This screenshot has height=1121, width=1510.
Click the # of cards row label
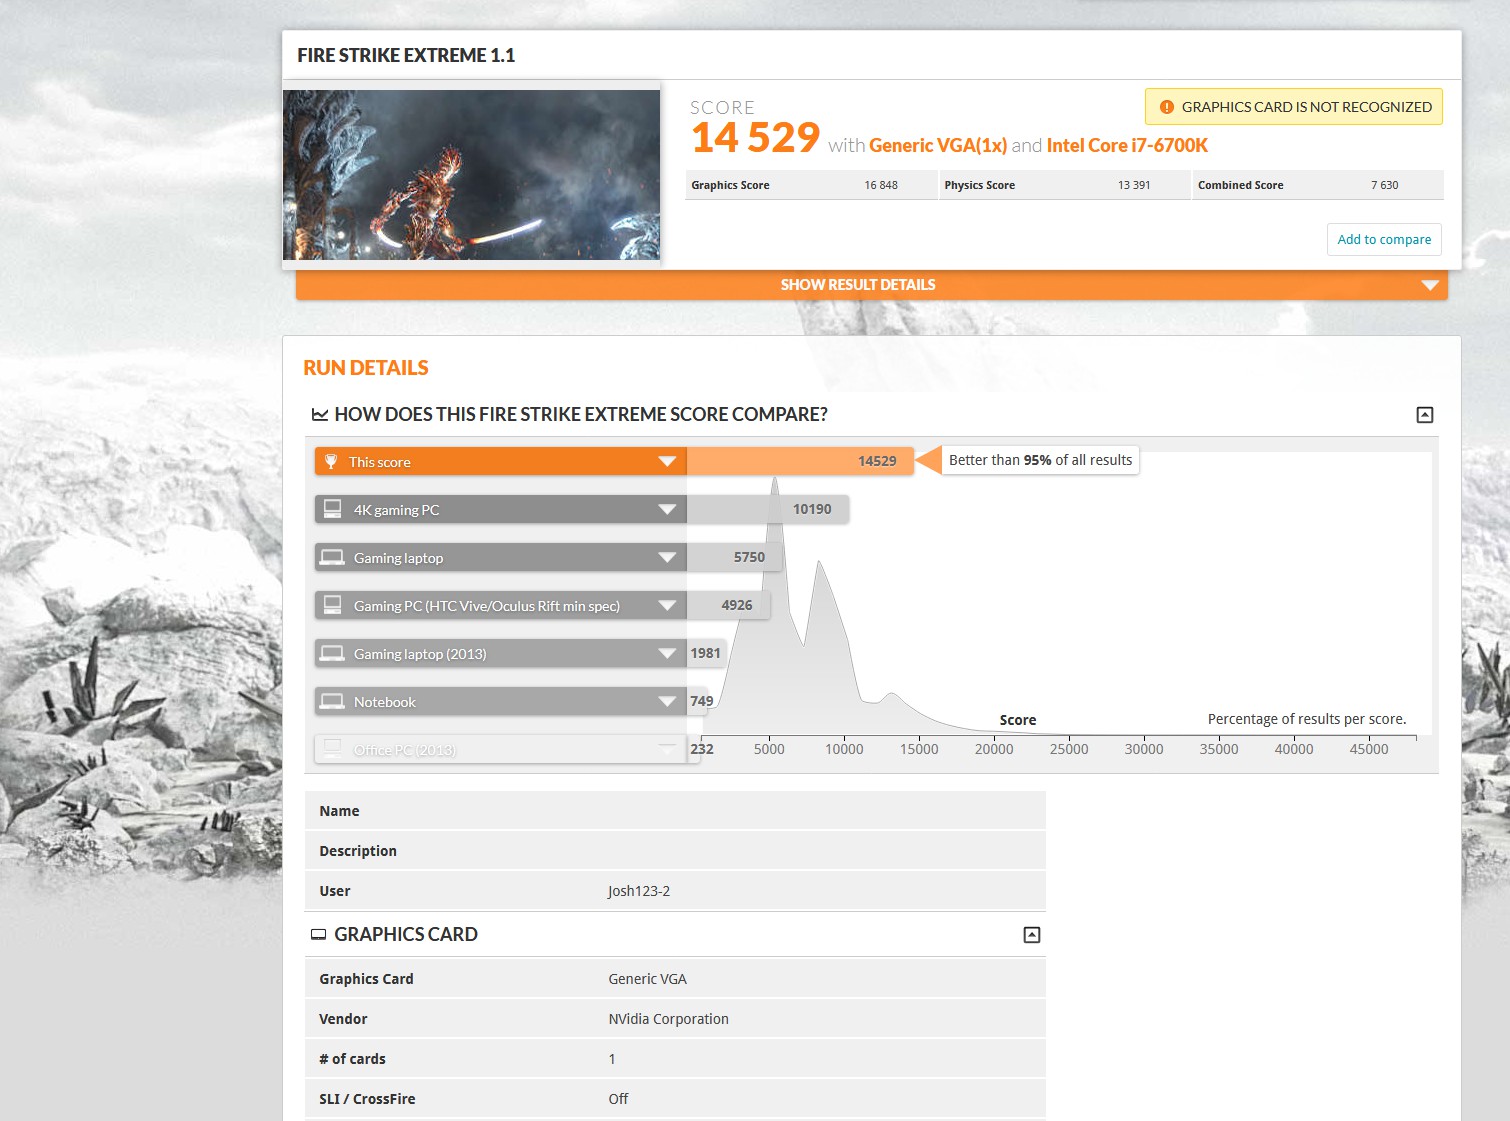point(352,1059)
